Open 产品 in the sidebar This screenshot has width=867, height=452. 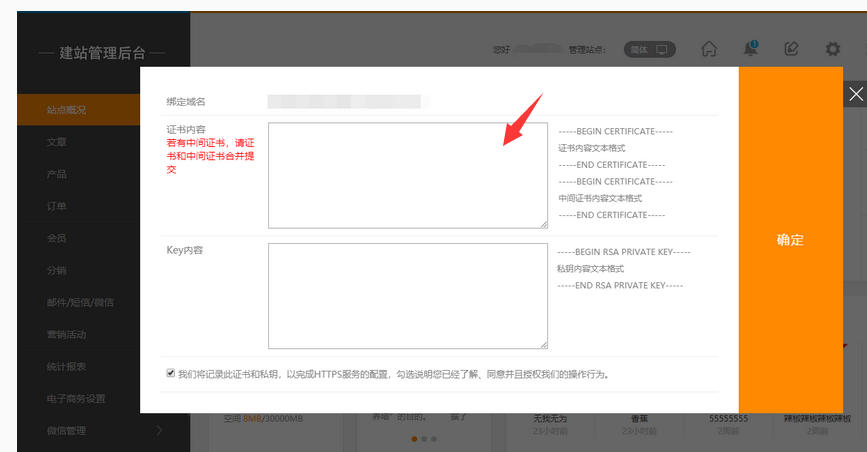(x=56, y=174)
